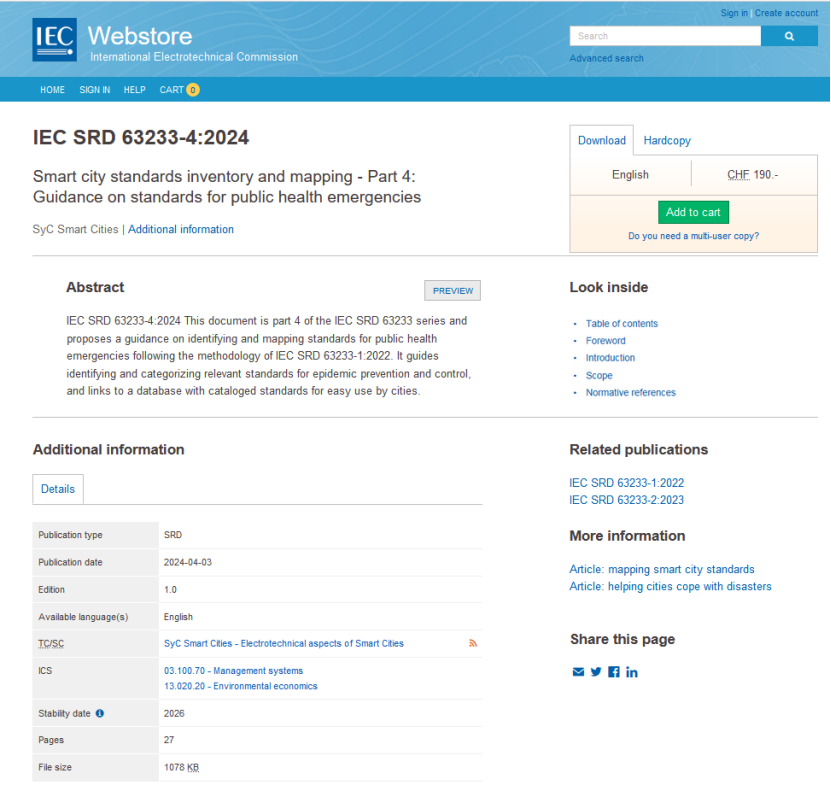Click the Stability date info icon

pos(100,714)
